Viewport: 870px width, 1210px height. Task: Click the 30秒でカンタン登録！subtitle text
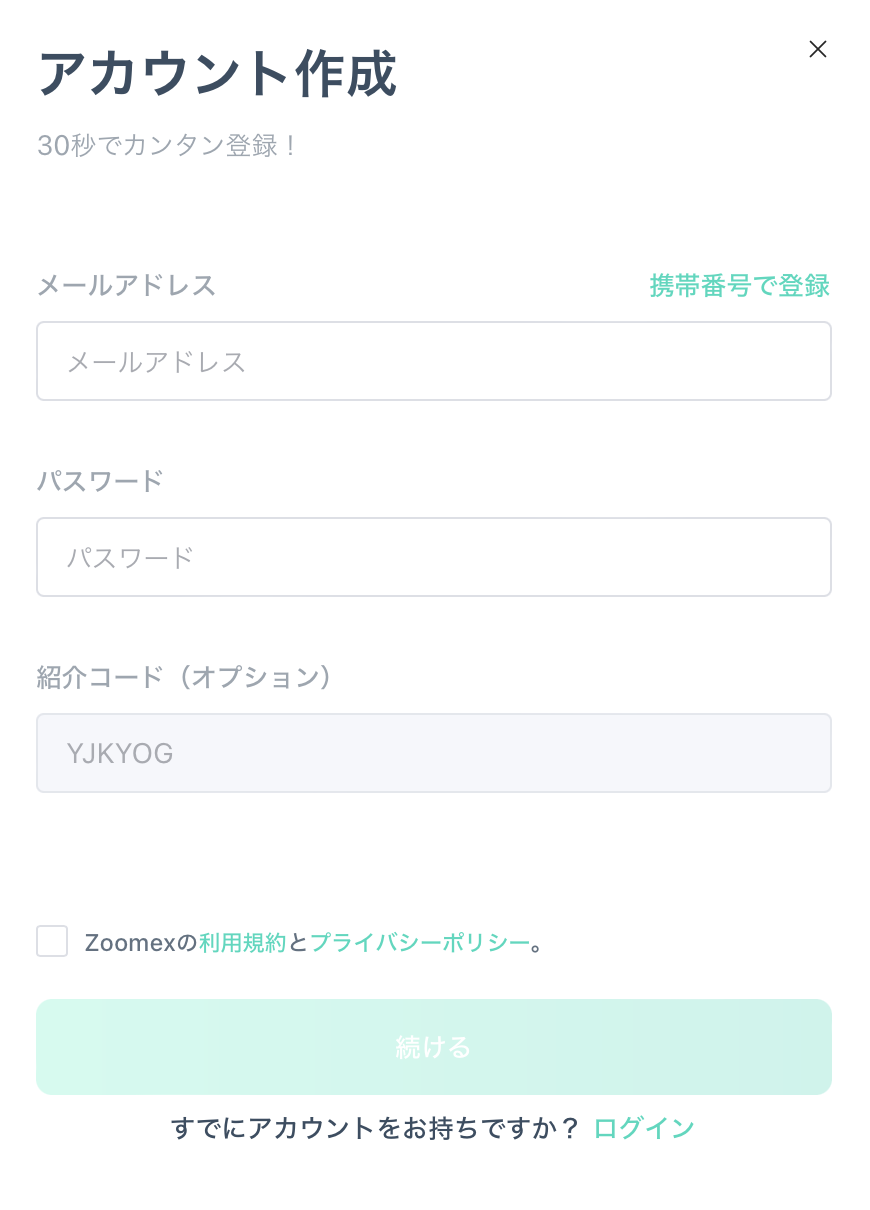click(x=168, y=146)
